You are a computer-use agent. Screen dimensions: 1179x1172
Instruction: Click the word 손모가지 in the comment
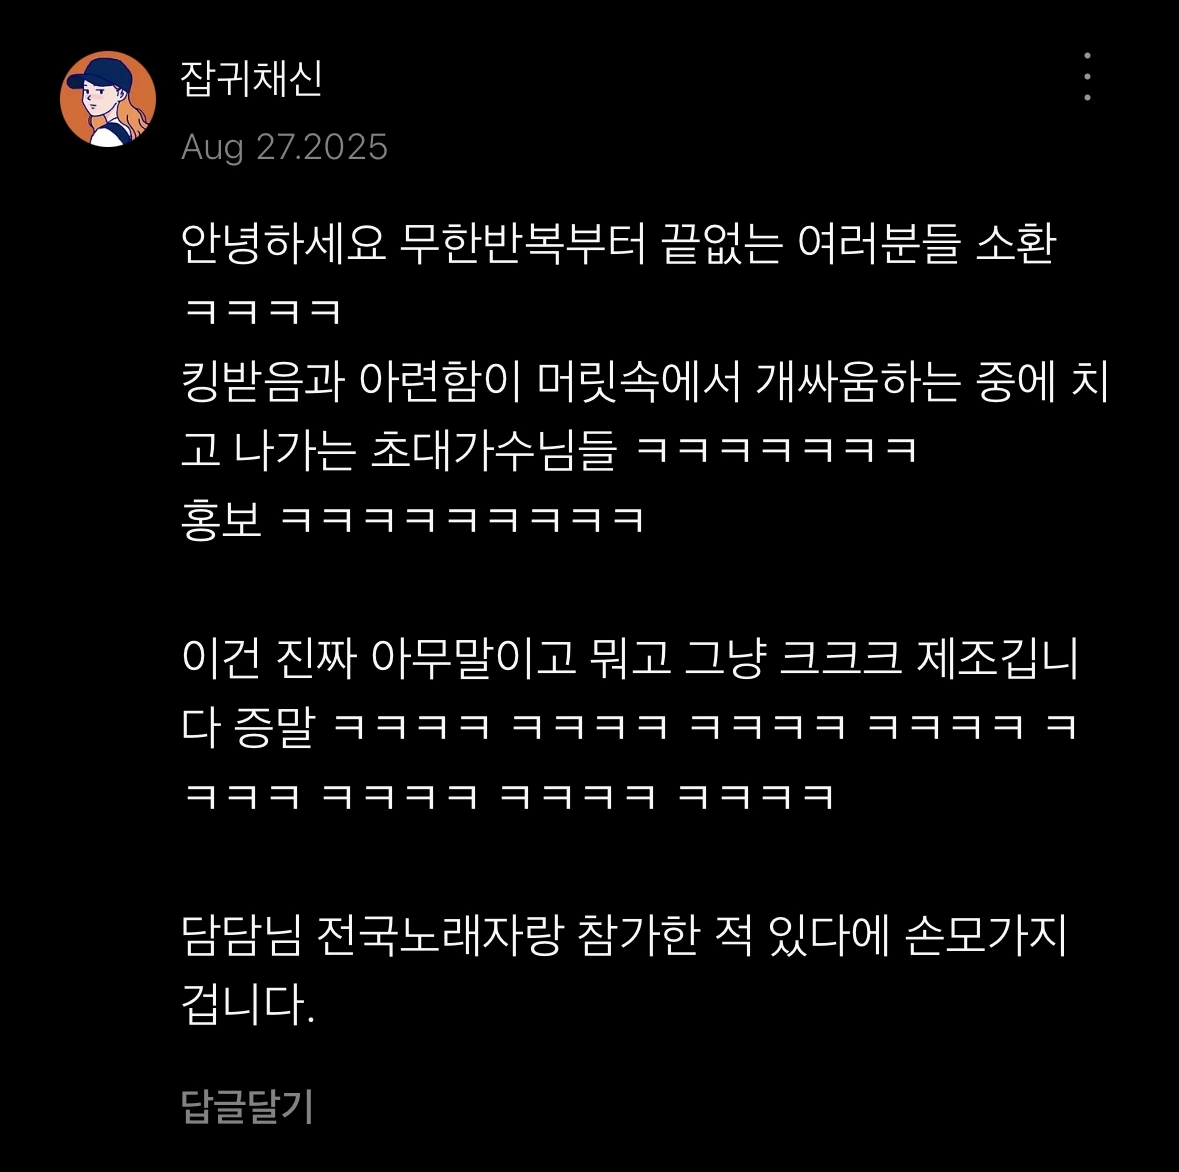987,935
